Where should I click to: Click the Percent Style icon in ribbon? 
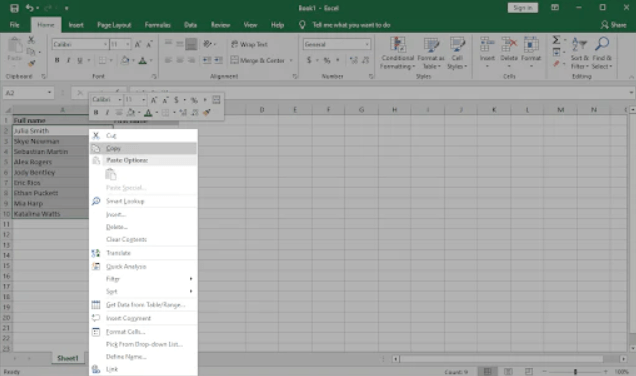(327, 60)
